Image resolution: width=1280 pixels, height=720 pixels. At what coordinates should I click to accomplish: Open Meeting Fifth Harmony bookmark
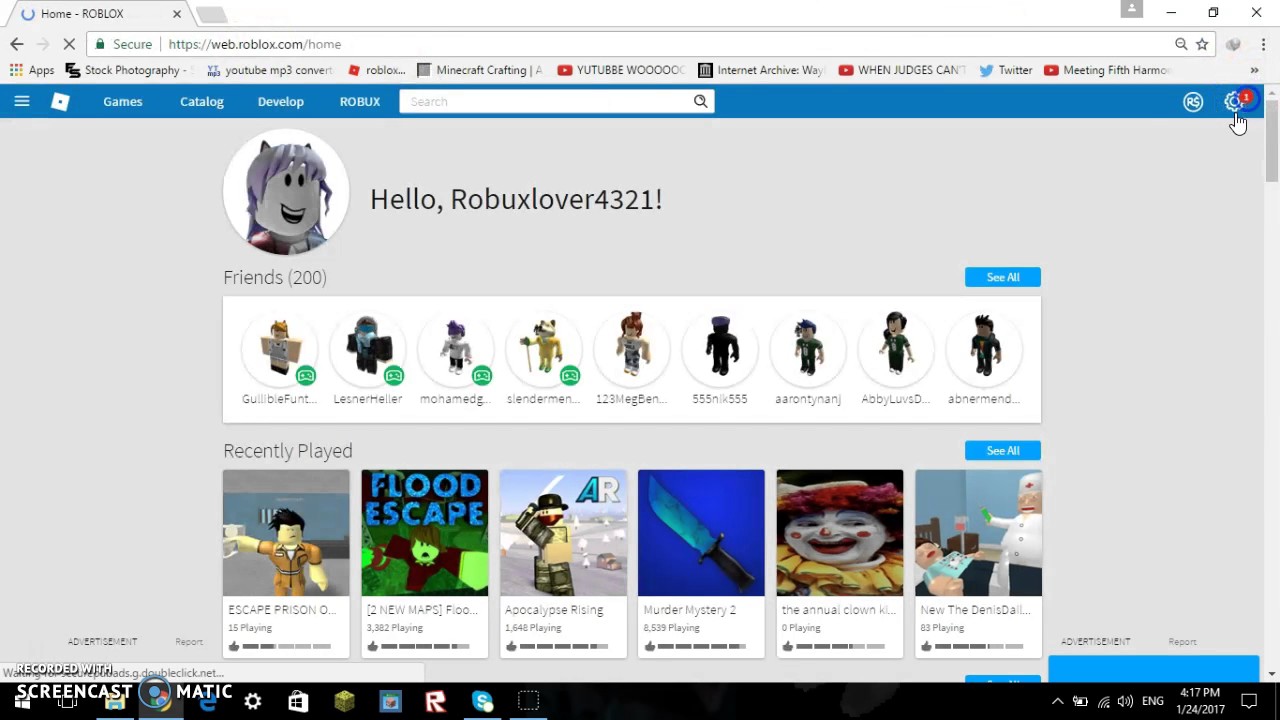point(1107,70)
